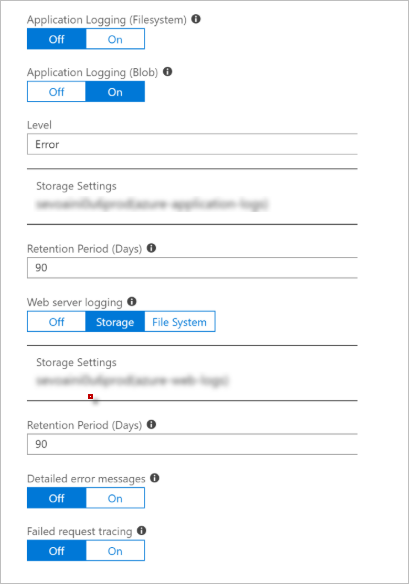Viewport: 409px width, 584px height.
Task: Click info icon beside Web server logging
Action: tap(132, 302)
